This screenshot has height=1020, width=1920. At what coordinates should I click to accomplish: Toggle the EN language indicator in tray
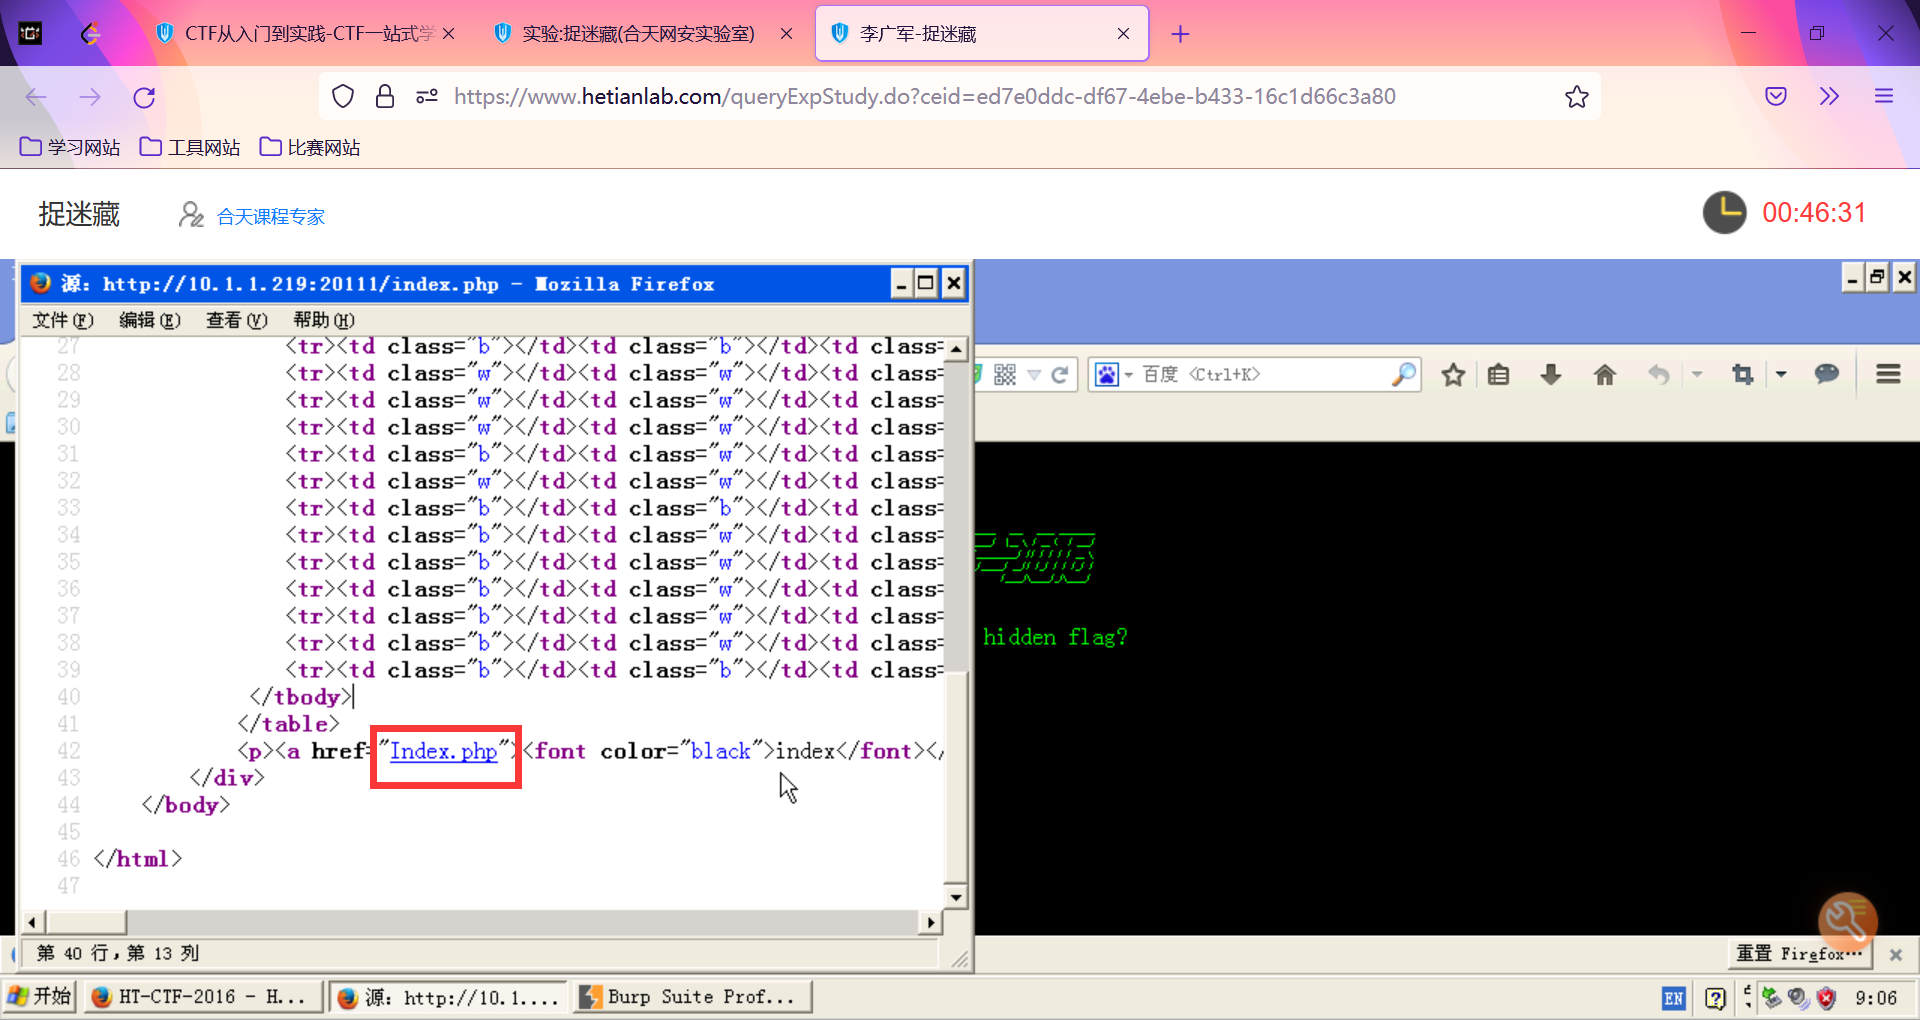pyautogui.click(x=1674, y=998)
